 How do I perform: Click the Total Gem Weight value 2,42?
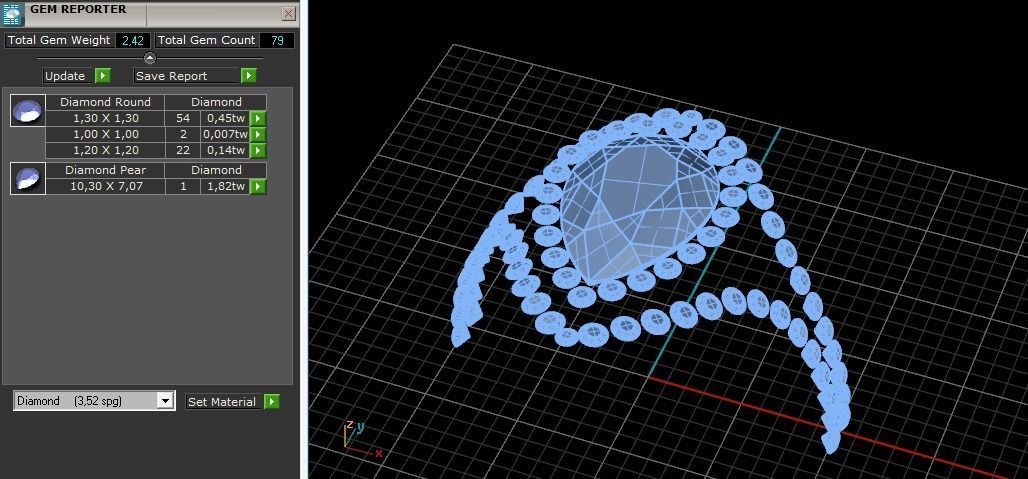coord(133,40)
